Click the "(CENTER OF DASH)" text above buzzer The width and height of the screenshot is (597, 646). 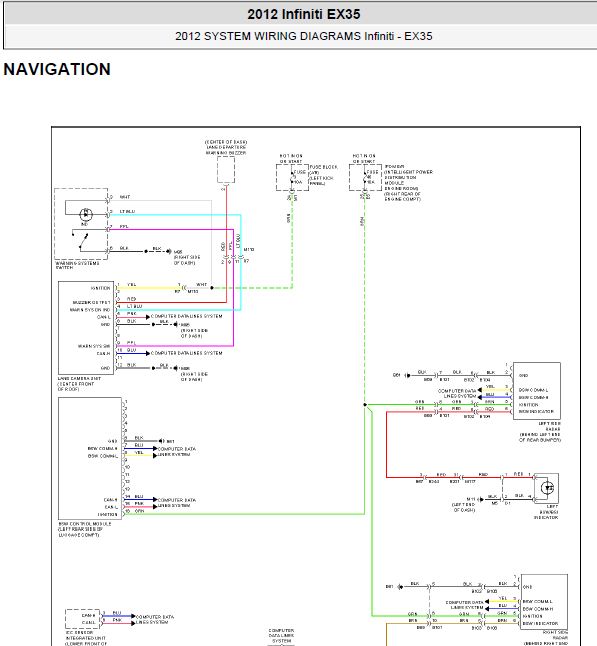pos(226,142)
